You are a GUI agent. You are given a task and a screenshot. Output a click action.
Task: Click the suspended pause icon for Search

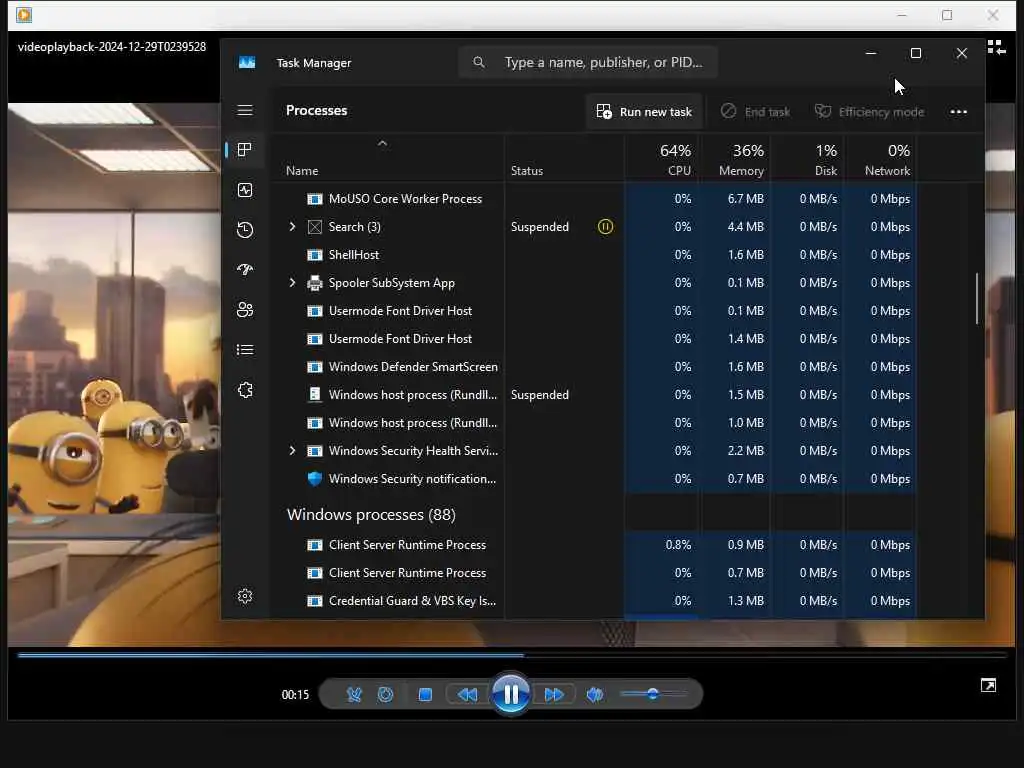point(605,227)
